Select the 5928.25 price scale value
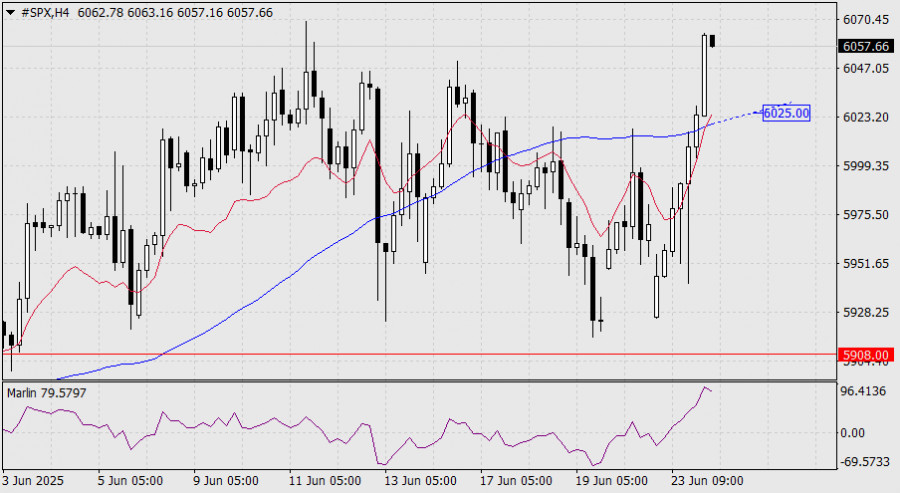 point(866,312)
